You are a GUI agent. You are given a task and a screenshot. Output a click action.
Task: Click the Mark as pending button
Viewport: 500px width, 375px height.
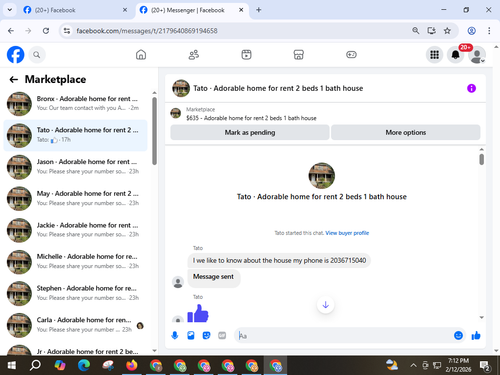pyautogui.click(x=250, y=132)
